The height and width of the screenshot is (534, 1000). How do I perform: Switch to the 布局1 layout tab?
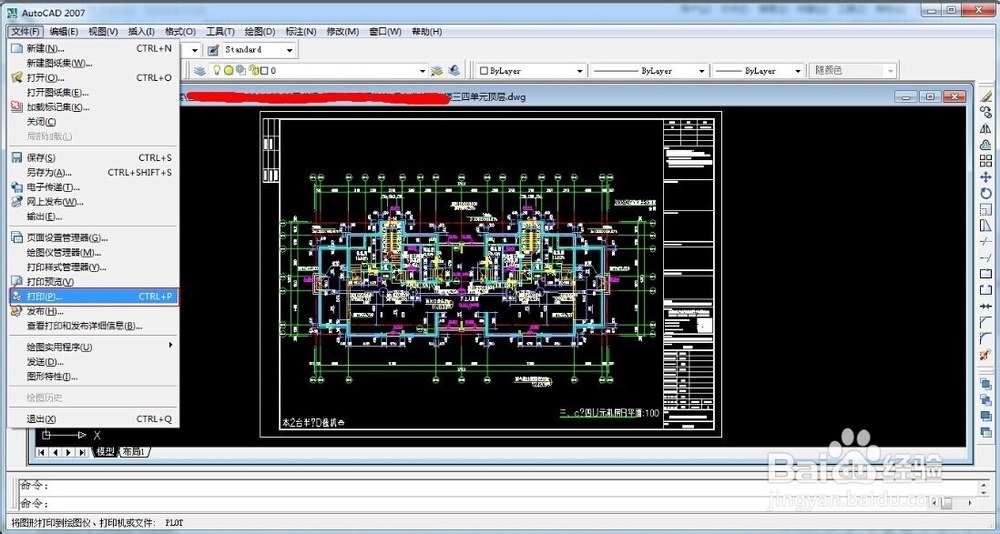(x=135, y=452)
